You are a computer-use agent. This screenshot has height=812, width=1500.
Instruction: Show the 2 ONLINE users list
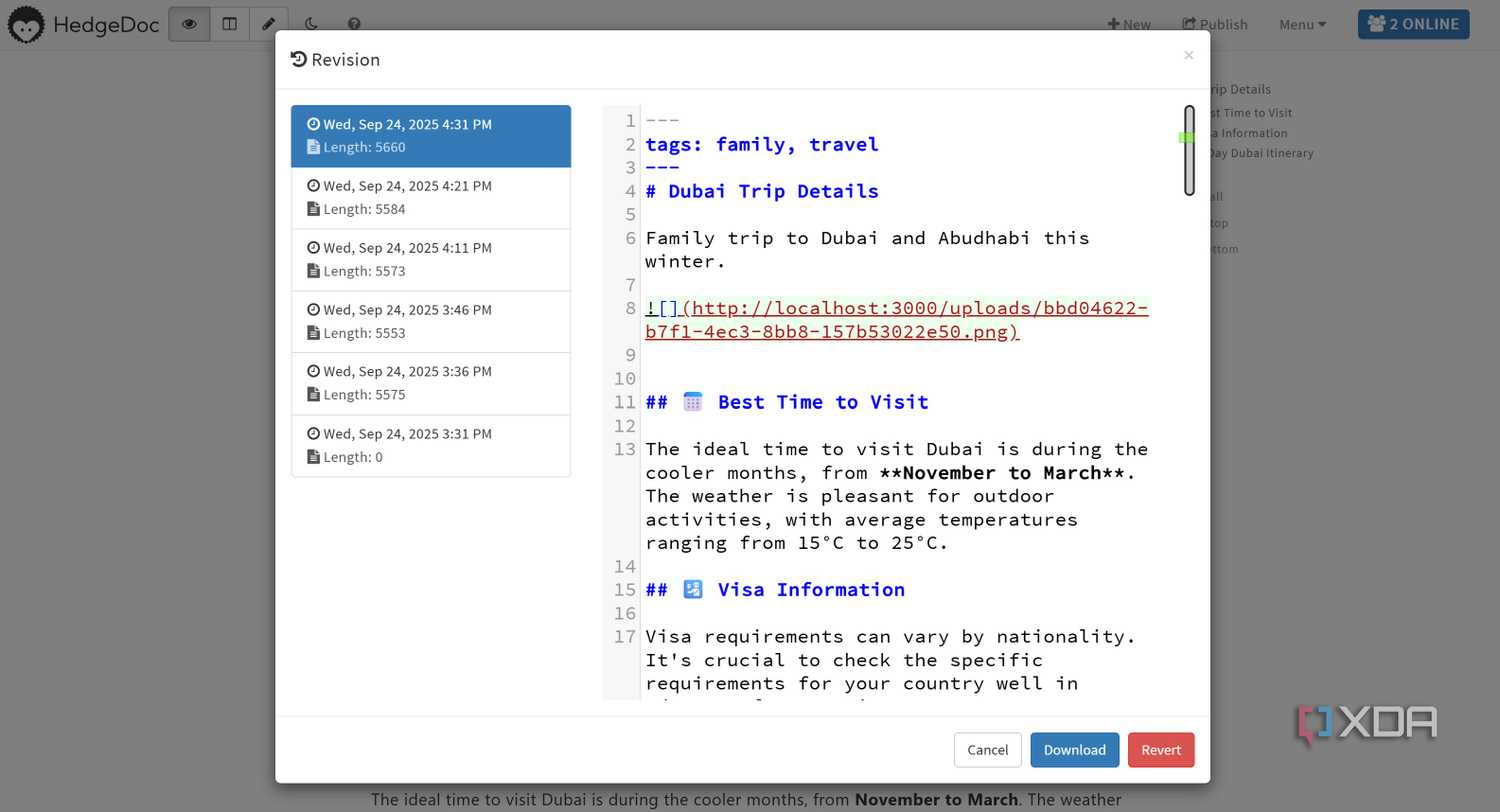1413,24
